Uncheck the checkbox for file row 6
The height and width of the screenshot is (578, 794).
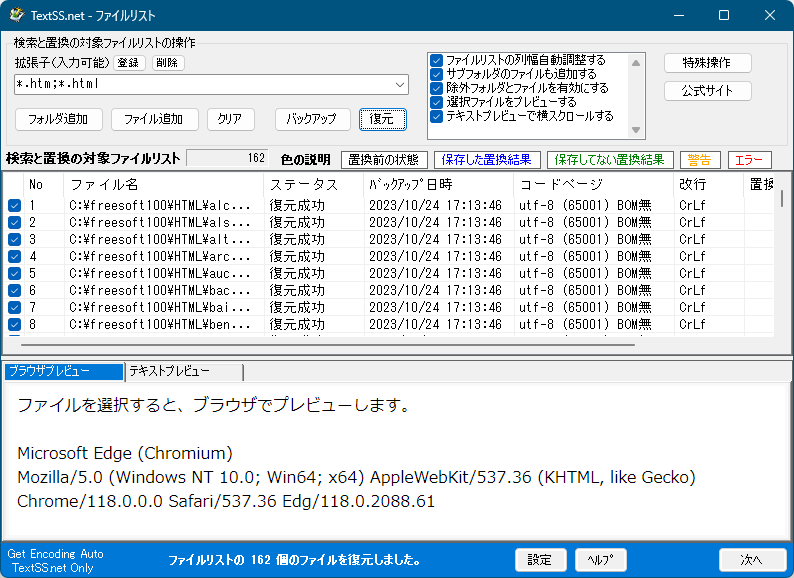click(x=14, y=290)
